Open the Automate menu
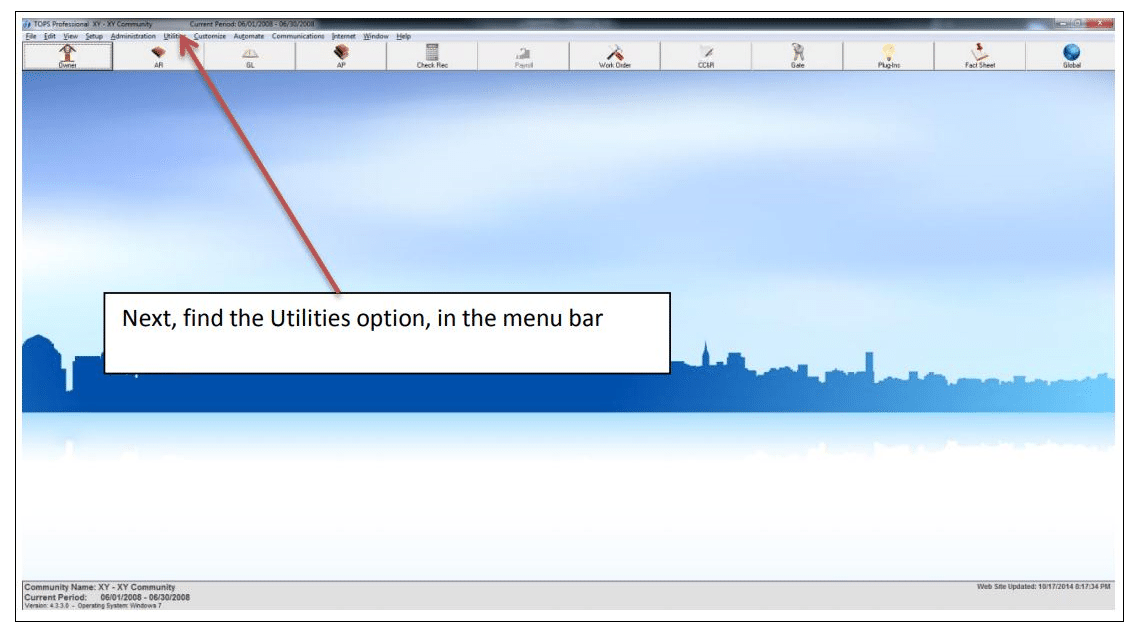The width and height of the screenshot is (1132, 632). pyautogui.click(x=248, y=36)
